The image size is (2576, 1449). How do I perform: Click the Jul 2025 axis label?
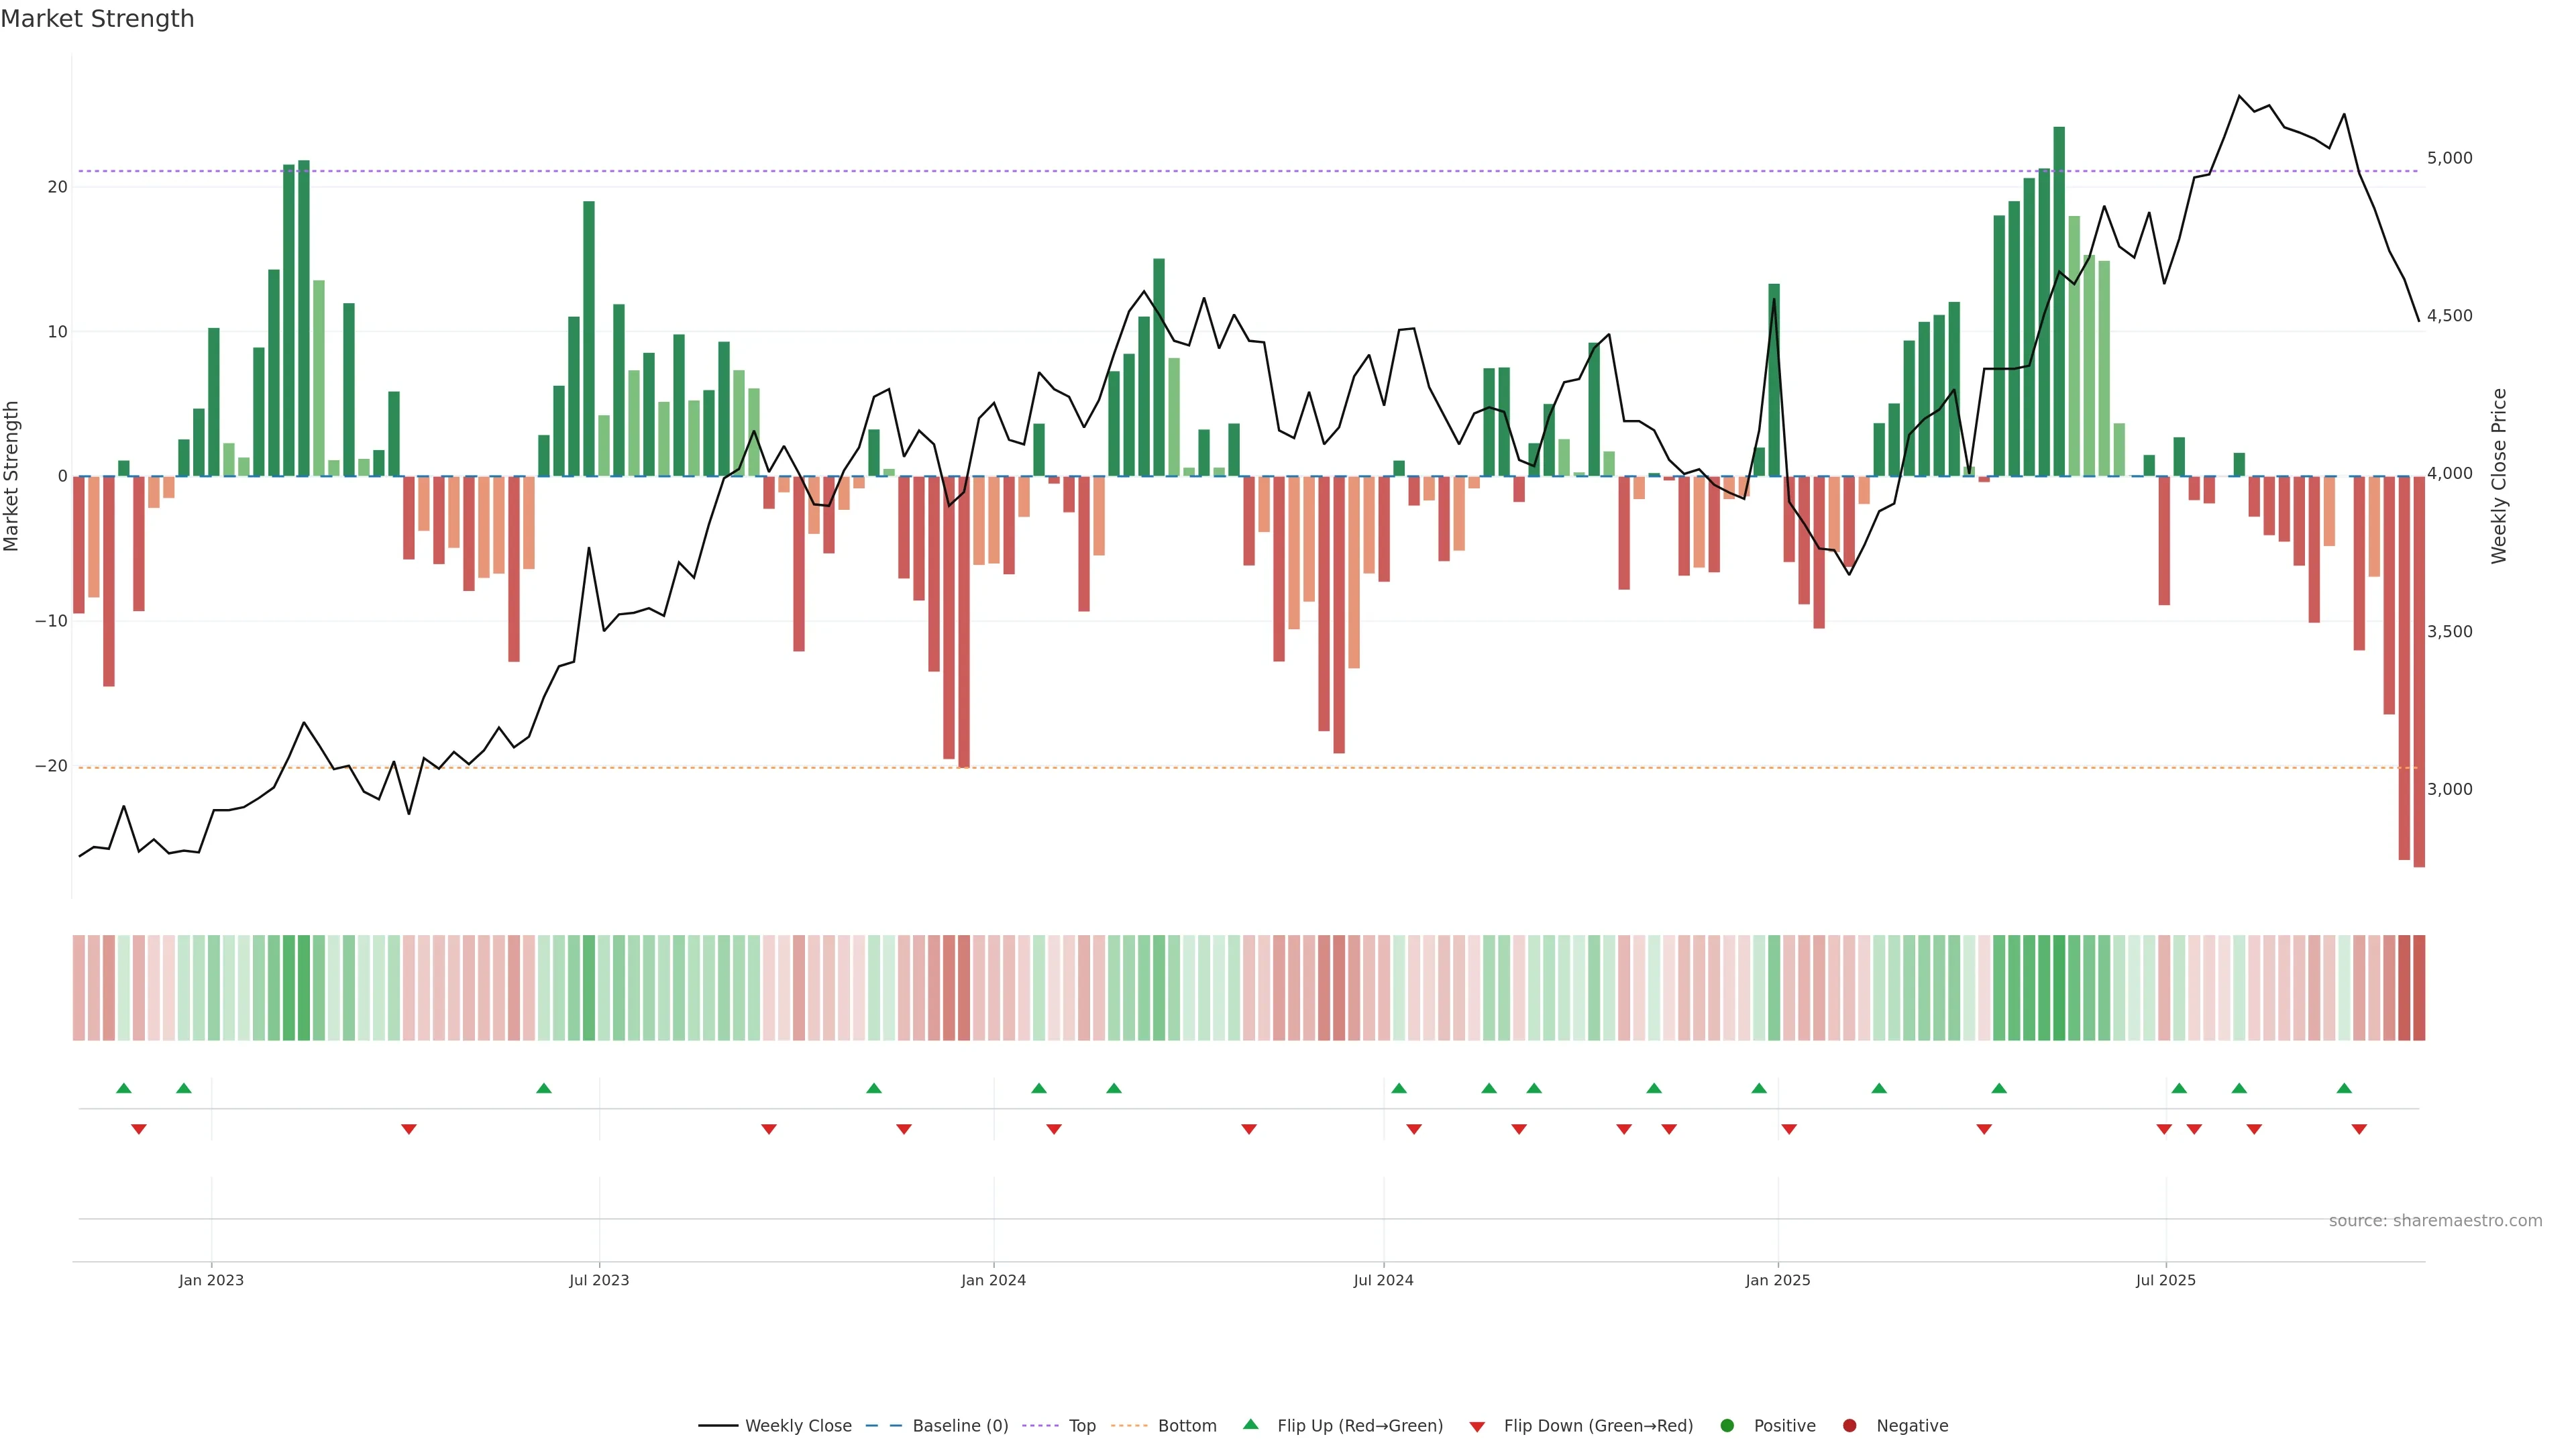(x=2166, y=1280)
